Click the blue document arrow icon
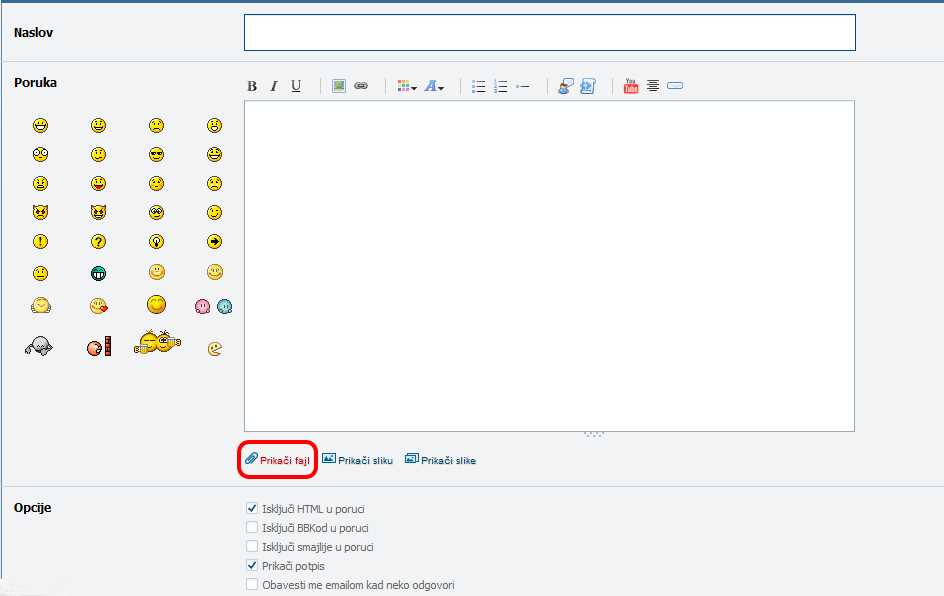Screen dimensions: 944x596 point(588,86)
